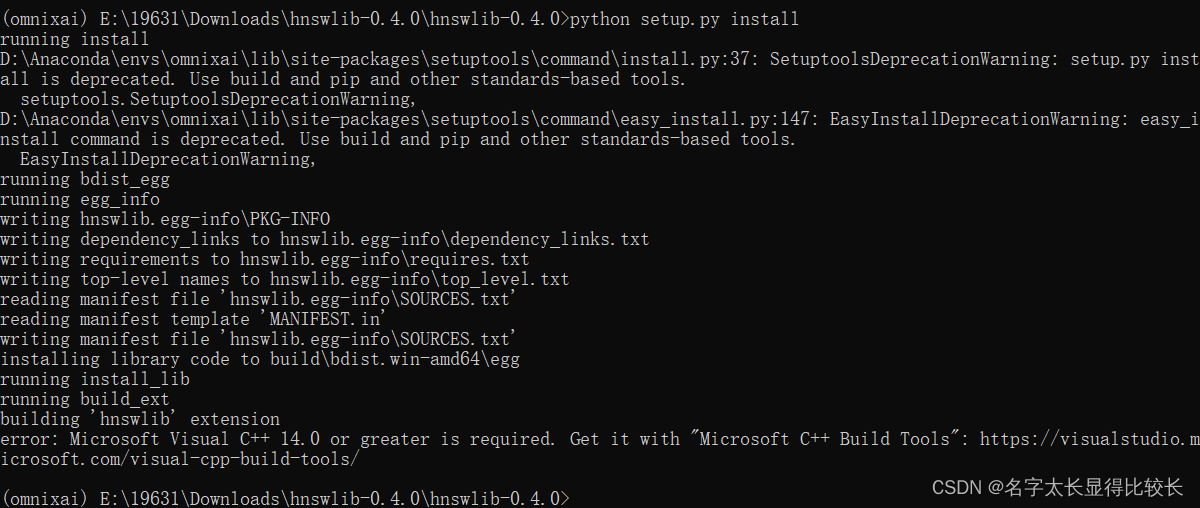Click the 'python setup.py install' command text
The height and width of the screenshot is (508, 1200).
(x=685, y=19)
